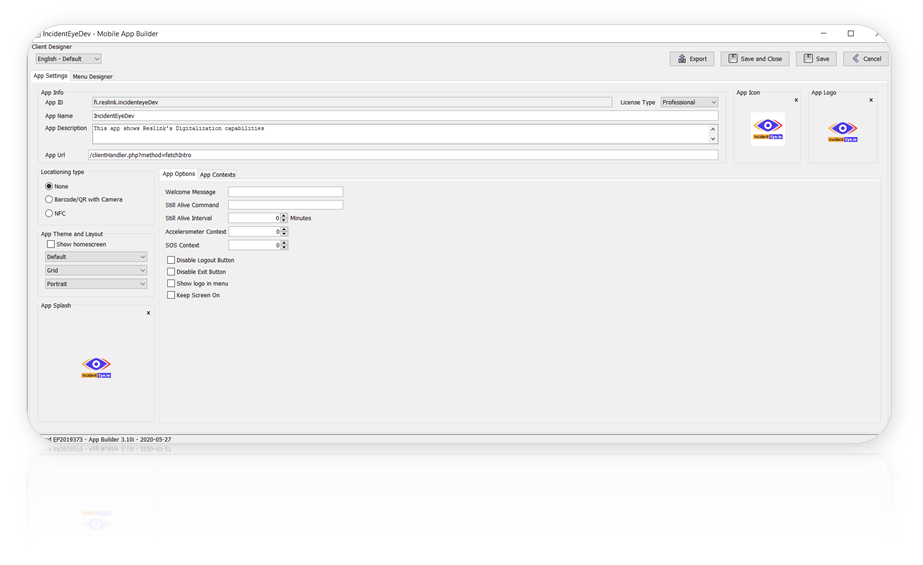Open the Portrait orientation dropdown
This screenshot has width=923, height=565.
96,284
